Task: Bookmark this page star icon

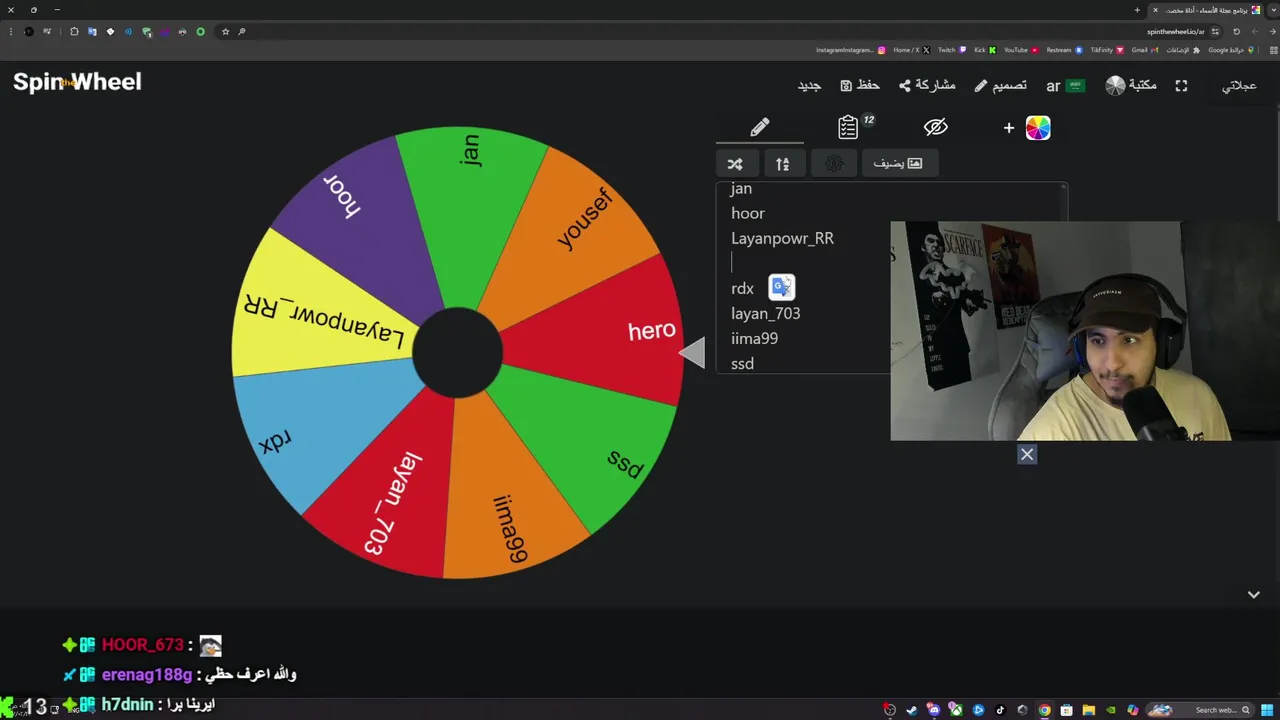Action: (225, 32)
